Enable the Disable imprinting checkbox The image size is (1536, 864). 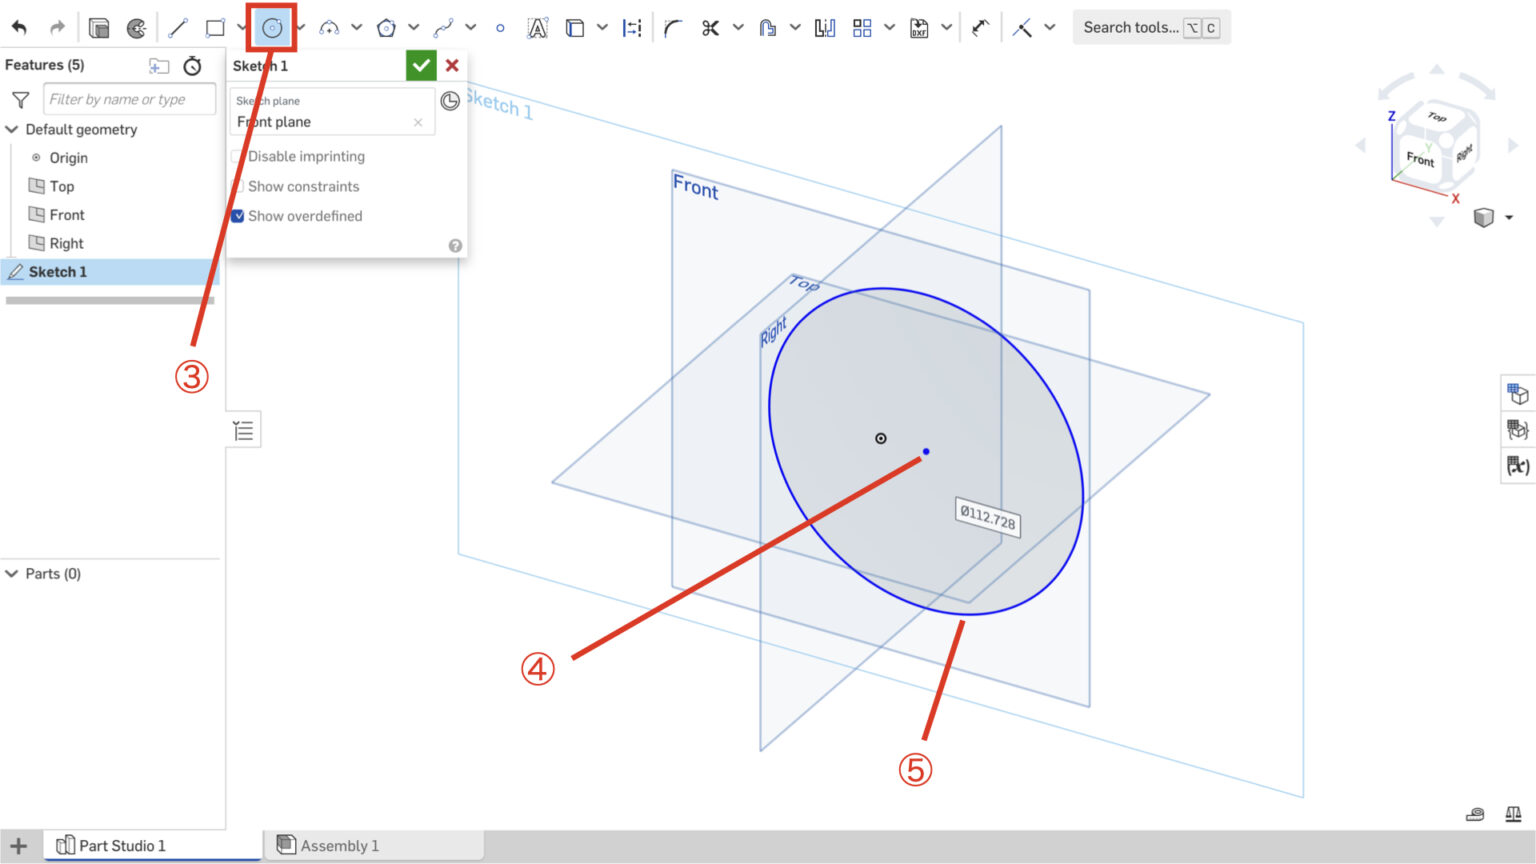(237, 156)
